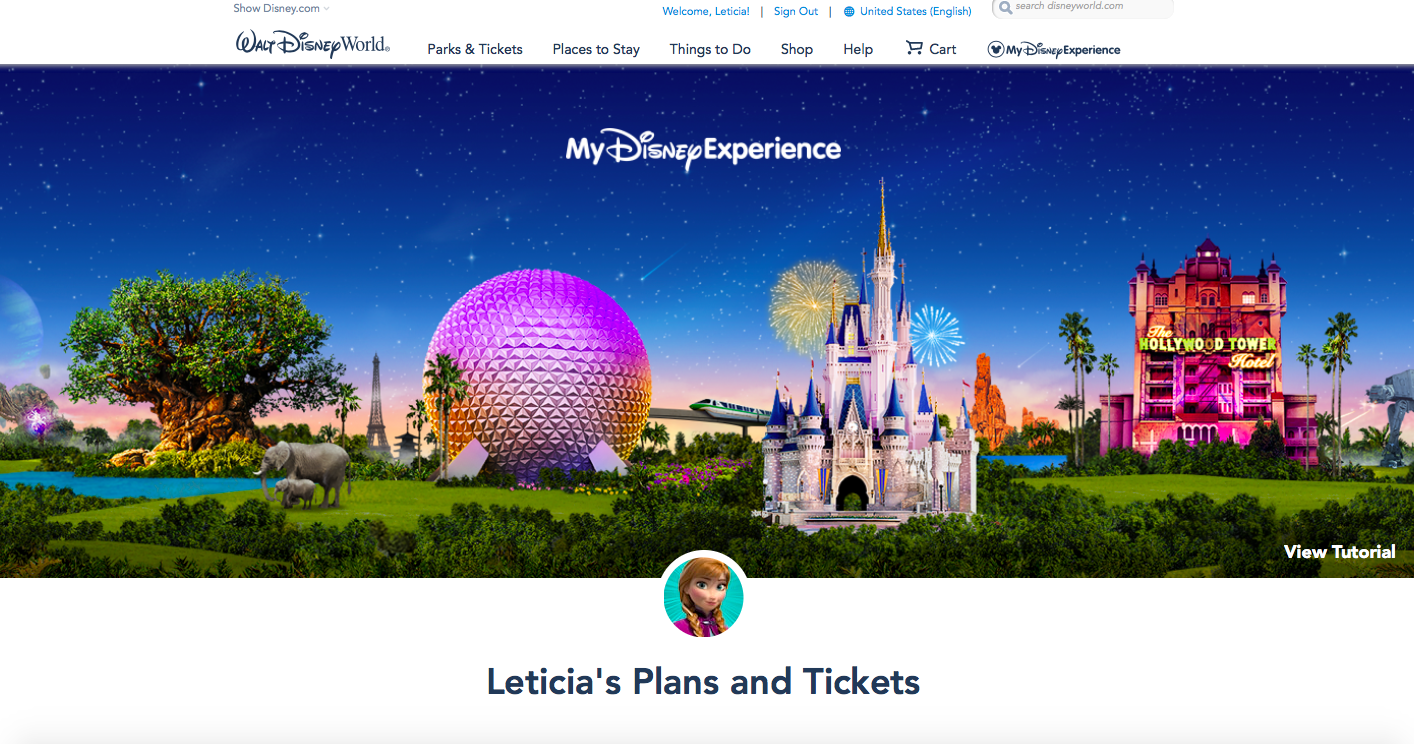Select the Shop menu item
The width and height of the screenshot is (1414, 744).
pos(797,49)
